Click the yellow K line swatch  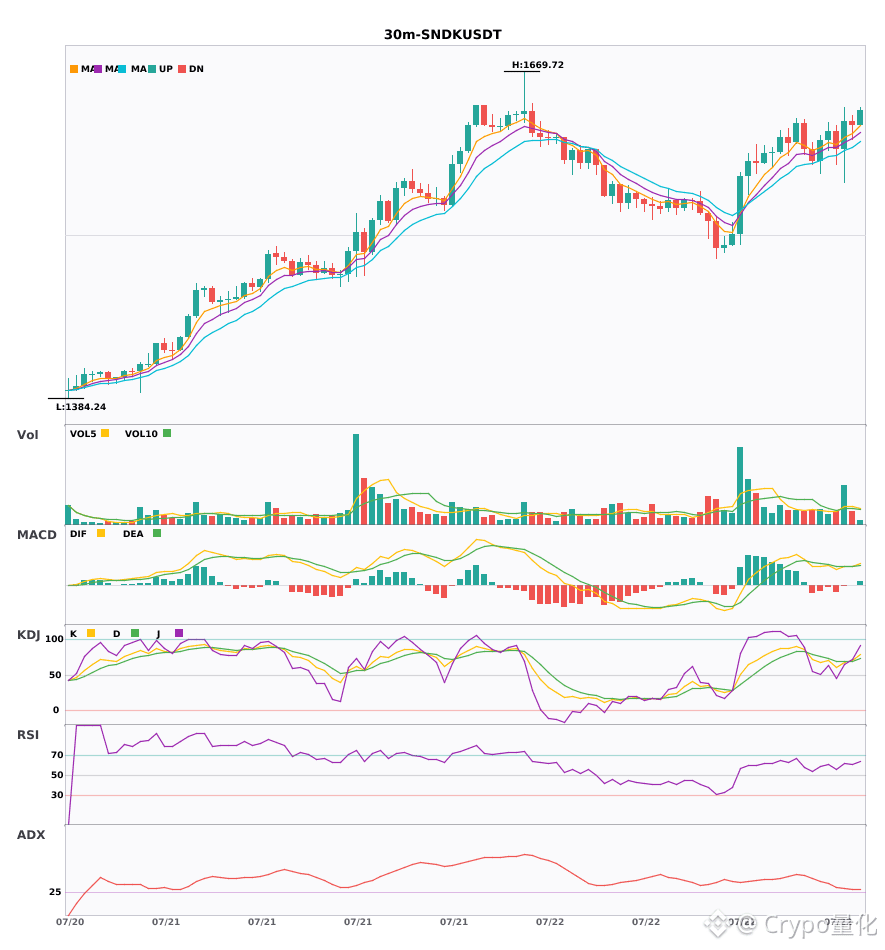click(x=91, y=633)
